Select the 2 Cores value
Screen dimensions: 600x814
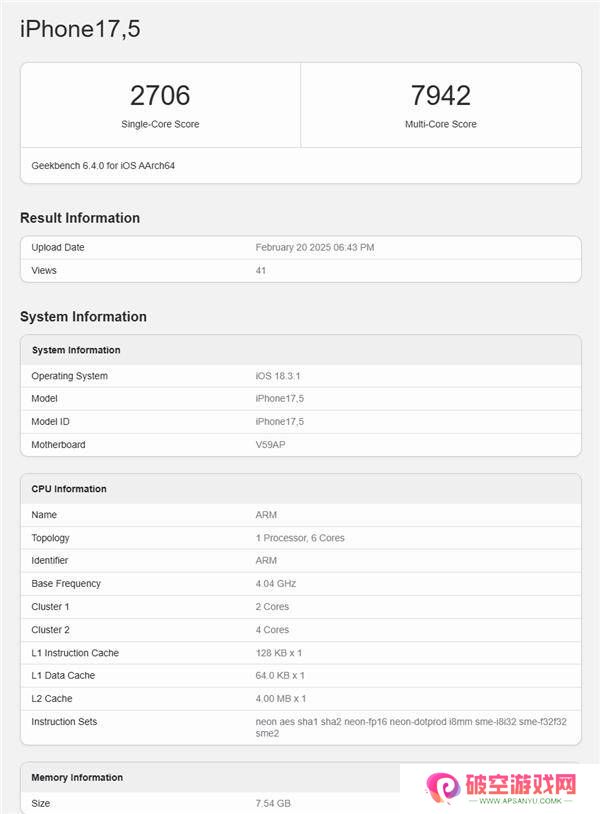point(272,607)
